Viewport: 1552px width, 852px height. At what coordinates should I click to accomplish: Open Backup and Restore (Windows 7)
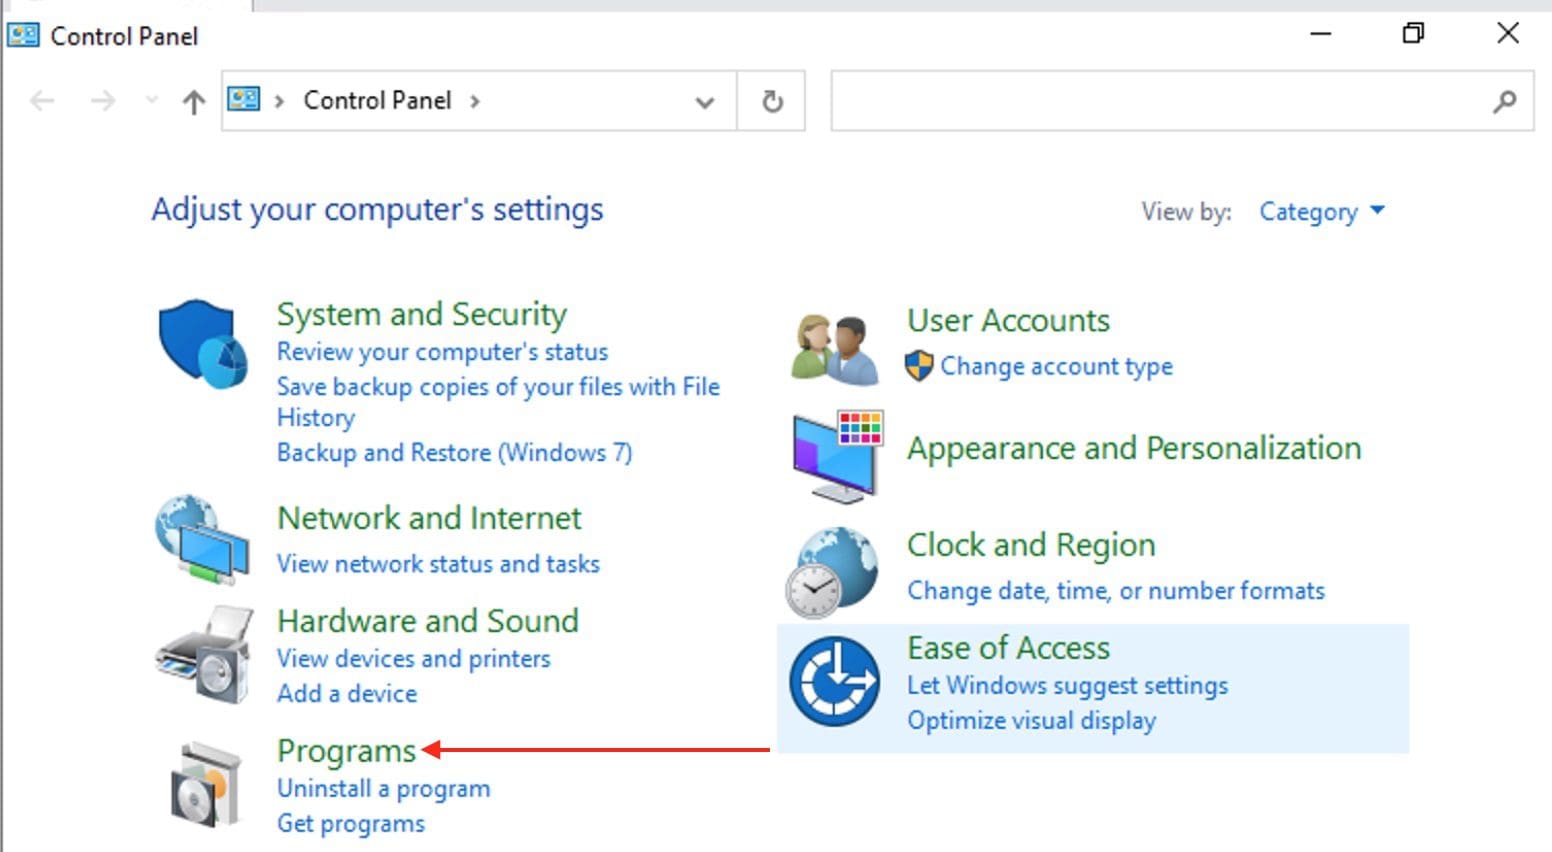tap(454, 453)
